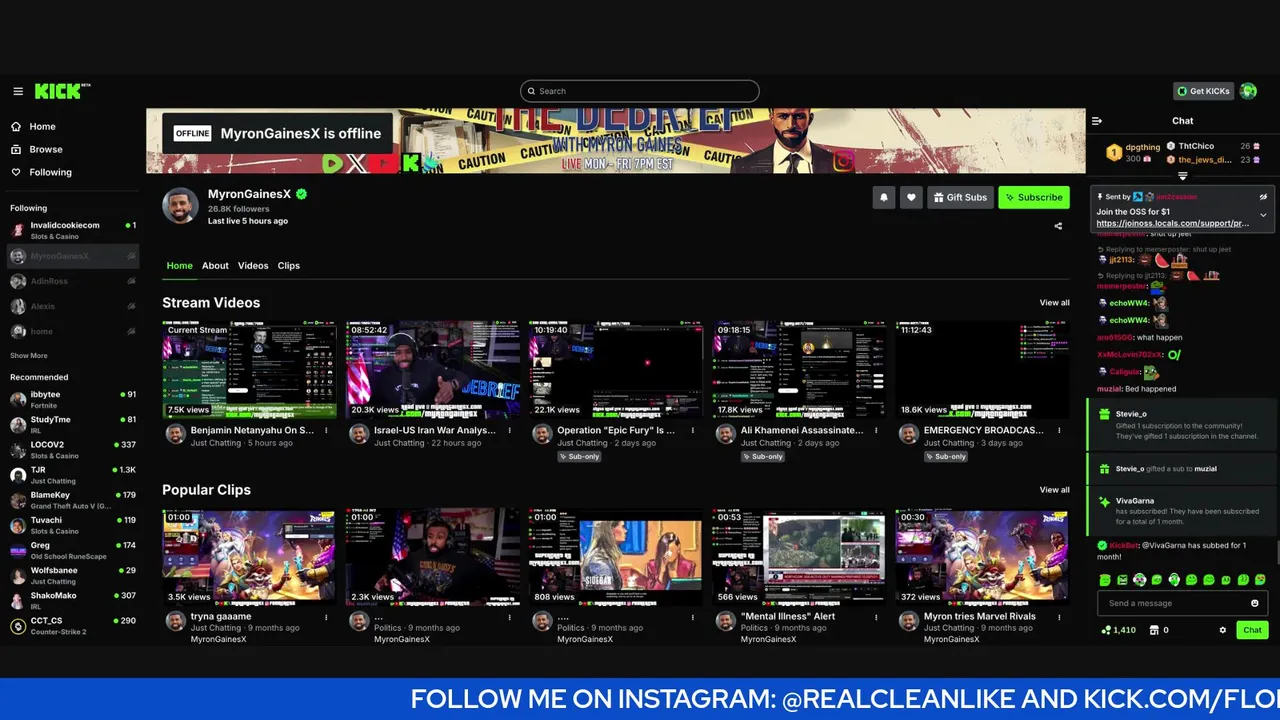Click the heart follow icon
Screen dimensions: 1280x720
point(911,197)
